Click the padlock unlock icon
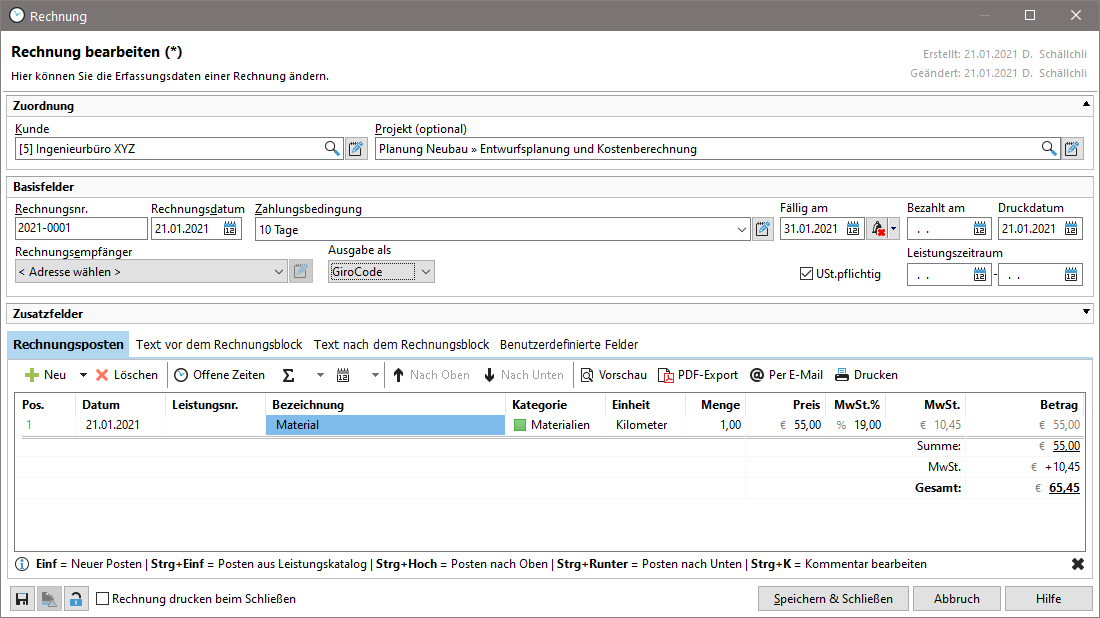Image resolution: width=1100 pixels, height=618 pixels. point(76,599)
